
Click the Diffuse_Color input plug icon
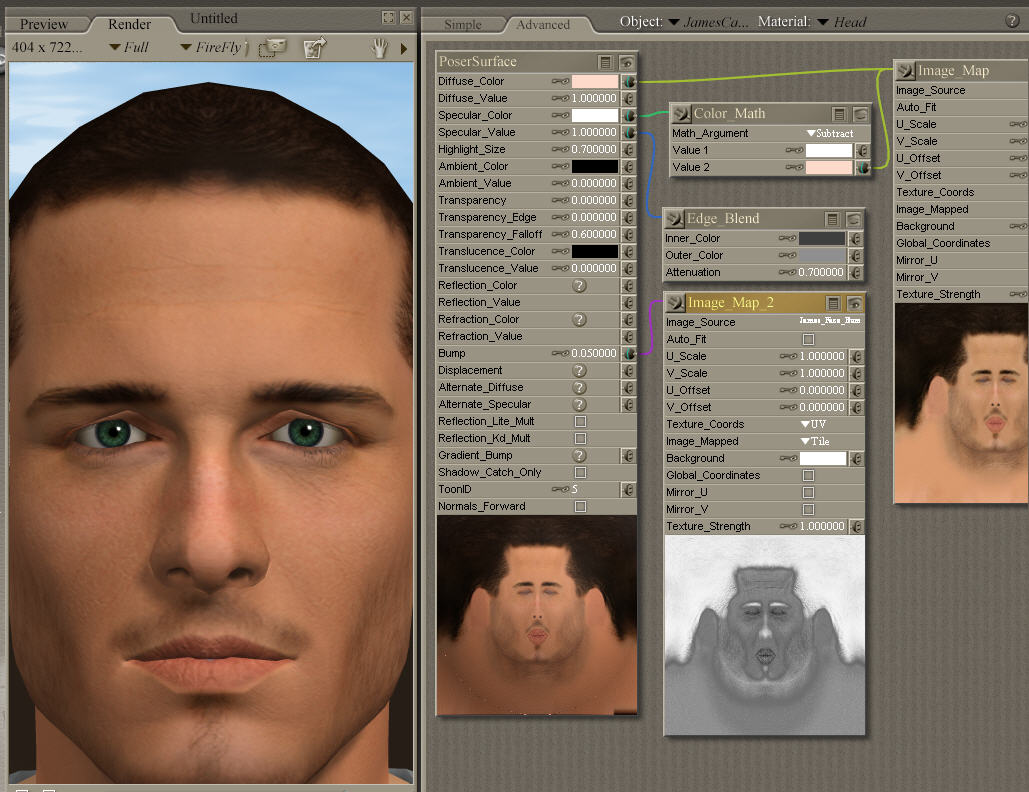point(629,81)
